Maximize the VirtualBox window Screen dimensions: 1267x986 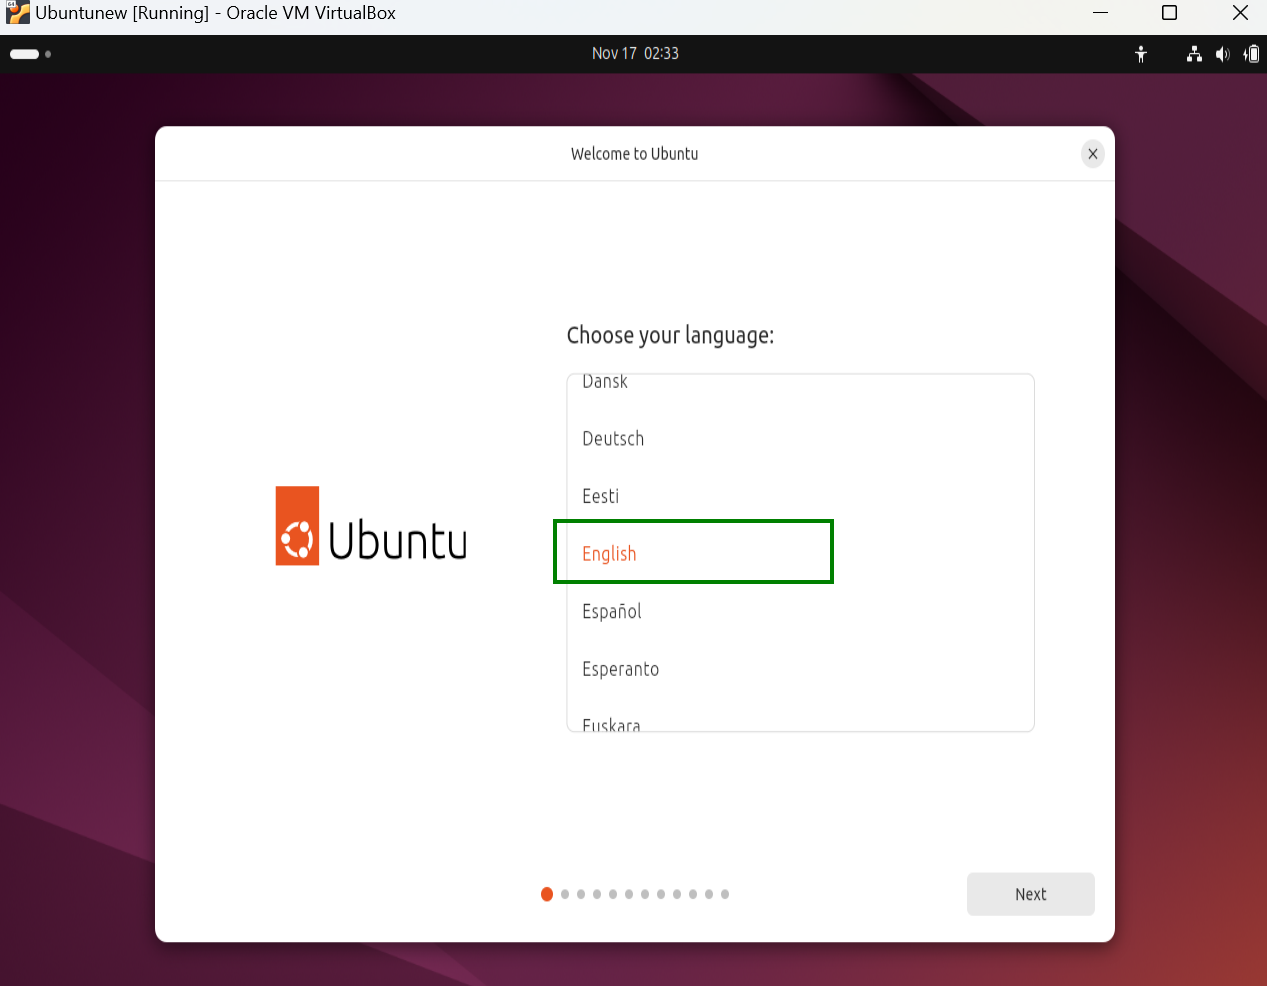[1169, 13]
